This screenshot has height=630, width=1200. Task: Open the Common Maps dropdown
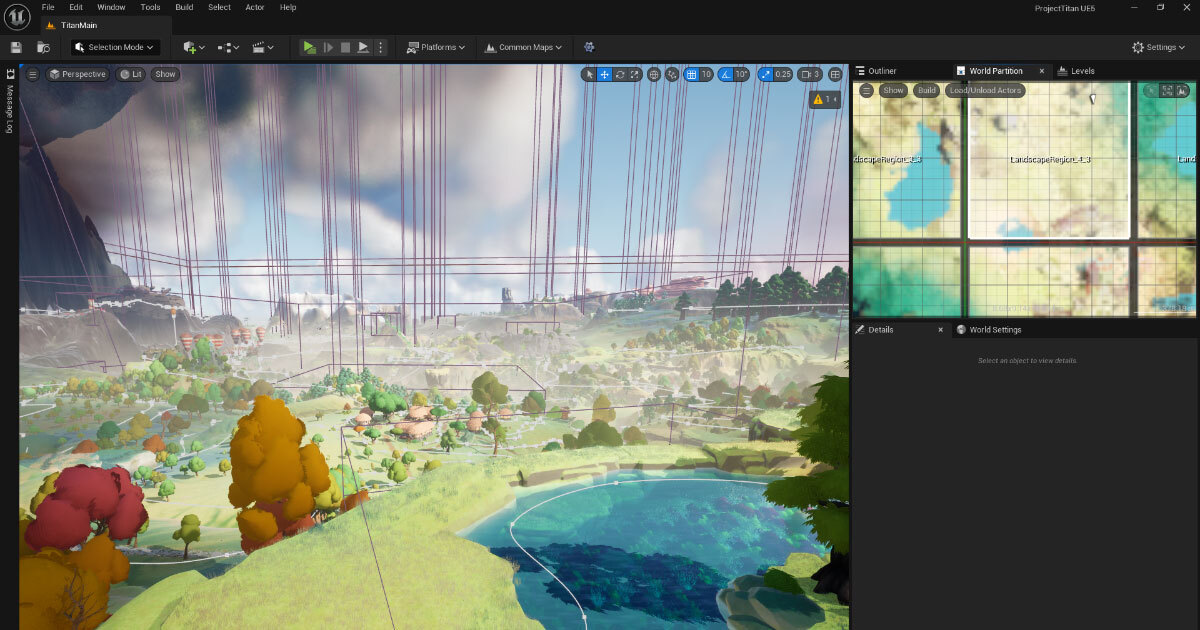525,47
